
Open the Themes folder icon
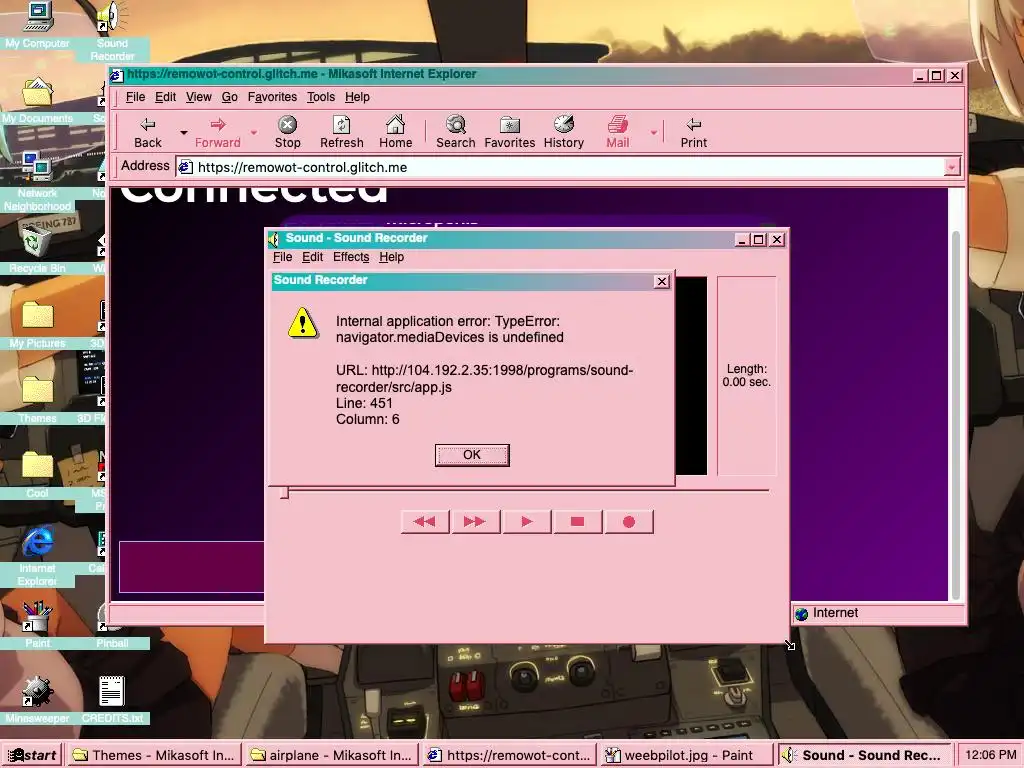(x=37, y=400)
